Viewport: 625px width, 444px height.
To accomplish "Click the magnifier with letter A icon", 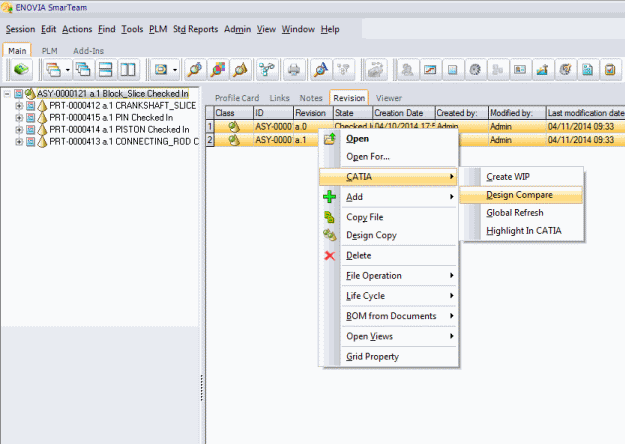I will click(320, 70).
